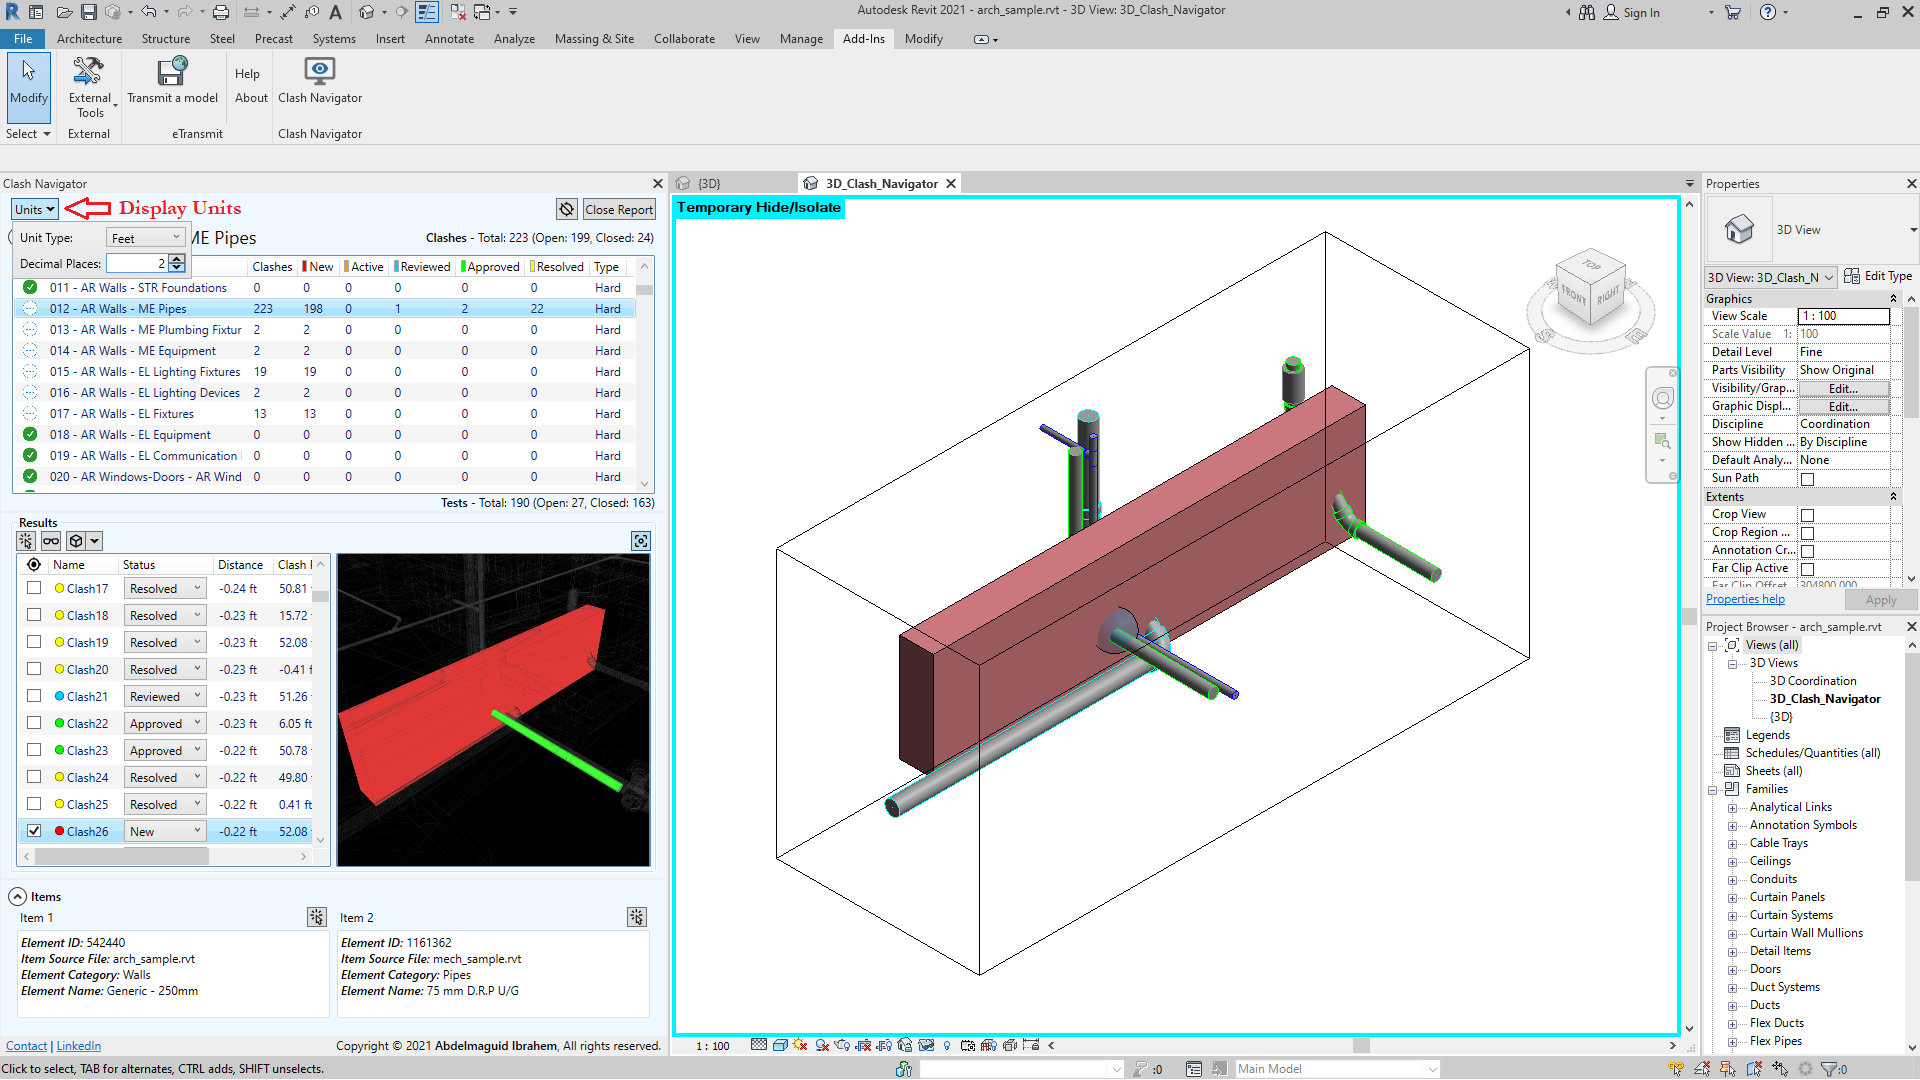Screen dimensions: 1920x1080
Task: Uncheck the Clash26 row checkbox
Action: [x=34, y=831]
